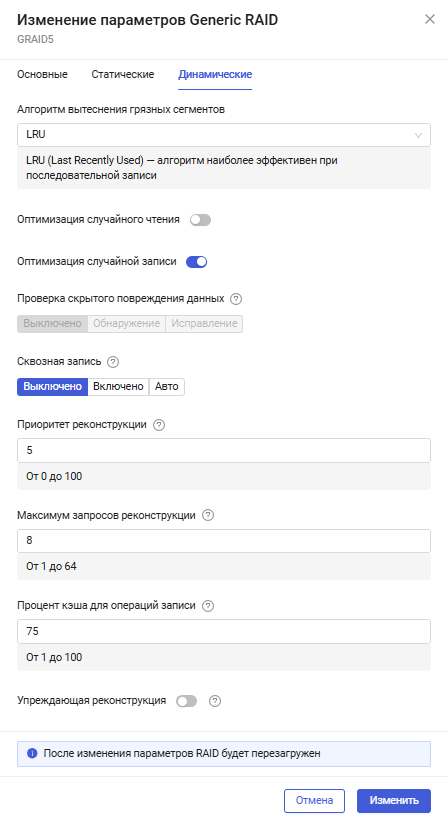Click the Приоритет реконструкции input field
The width and height of the screenshot is (448, 824).
pyautogui.click(x=224, y=450)
